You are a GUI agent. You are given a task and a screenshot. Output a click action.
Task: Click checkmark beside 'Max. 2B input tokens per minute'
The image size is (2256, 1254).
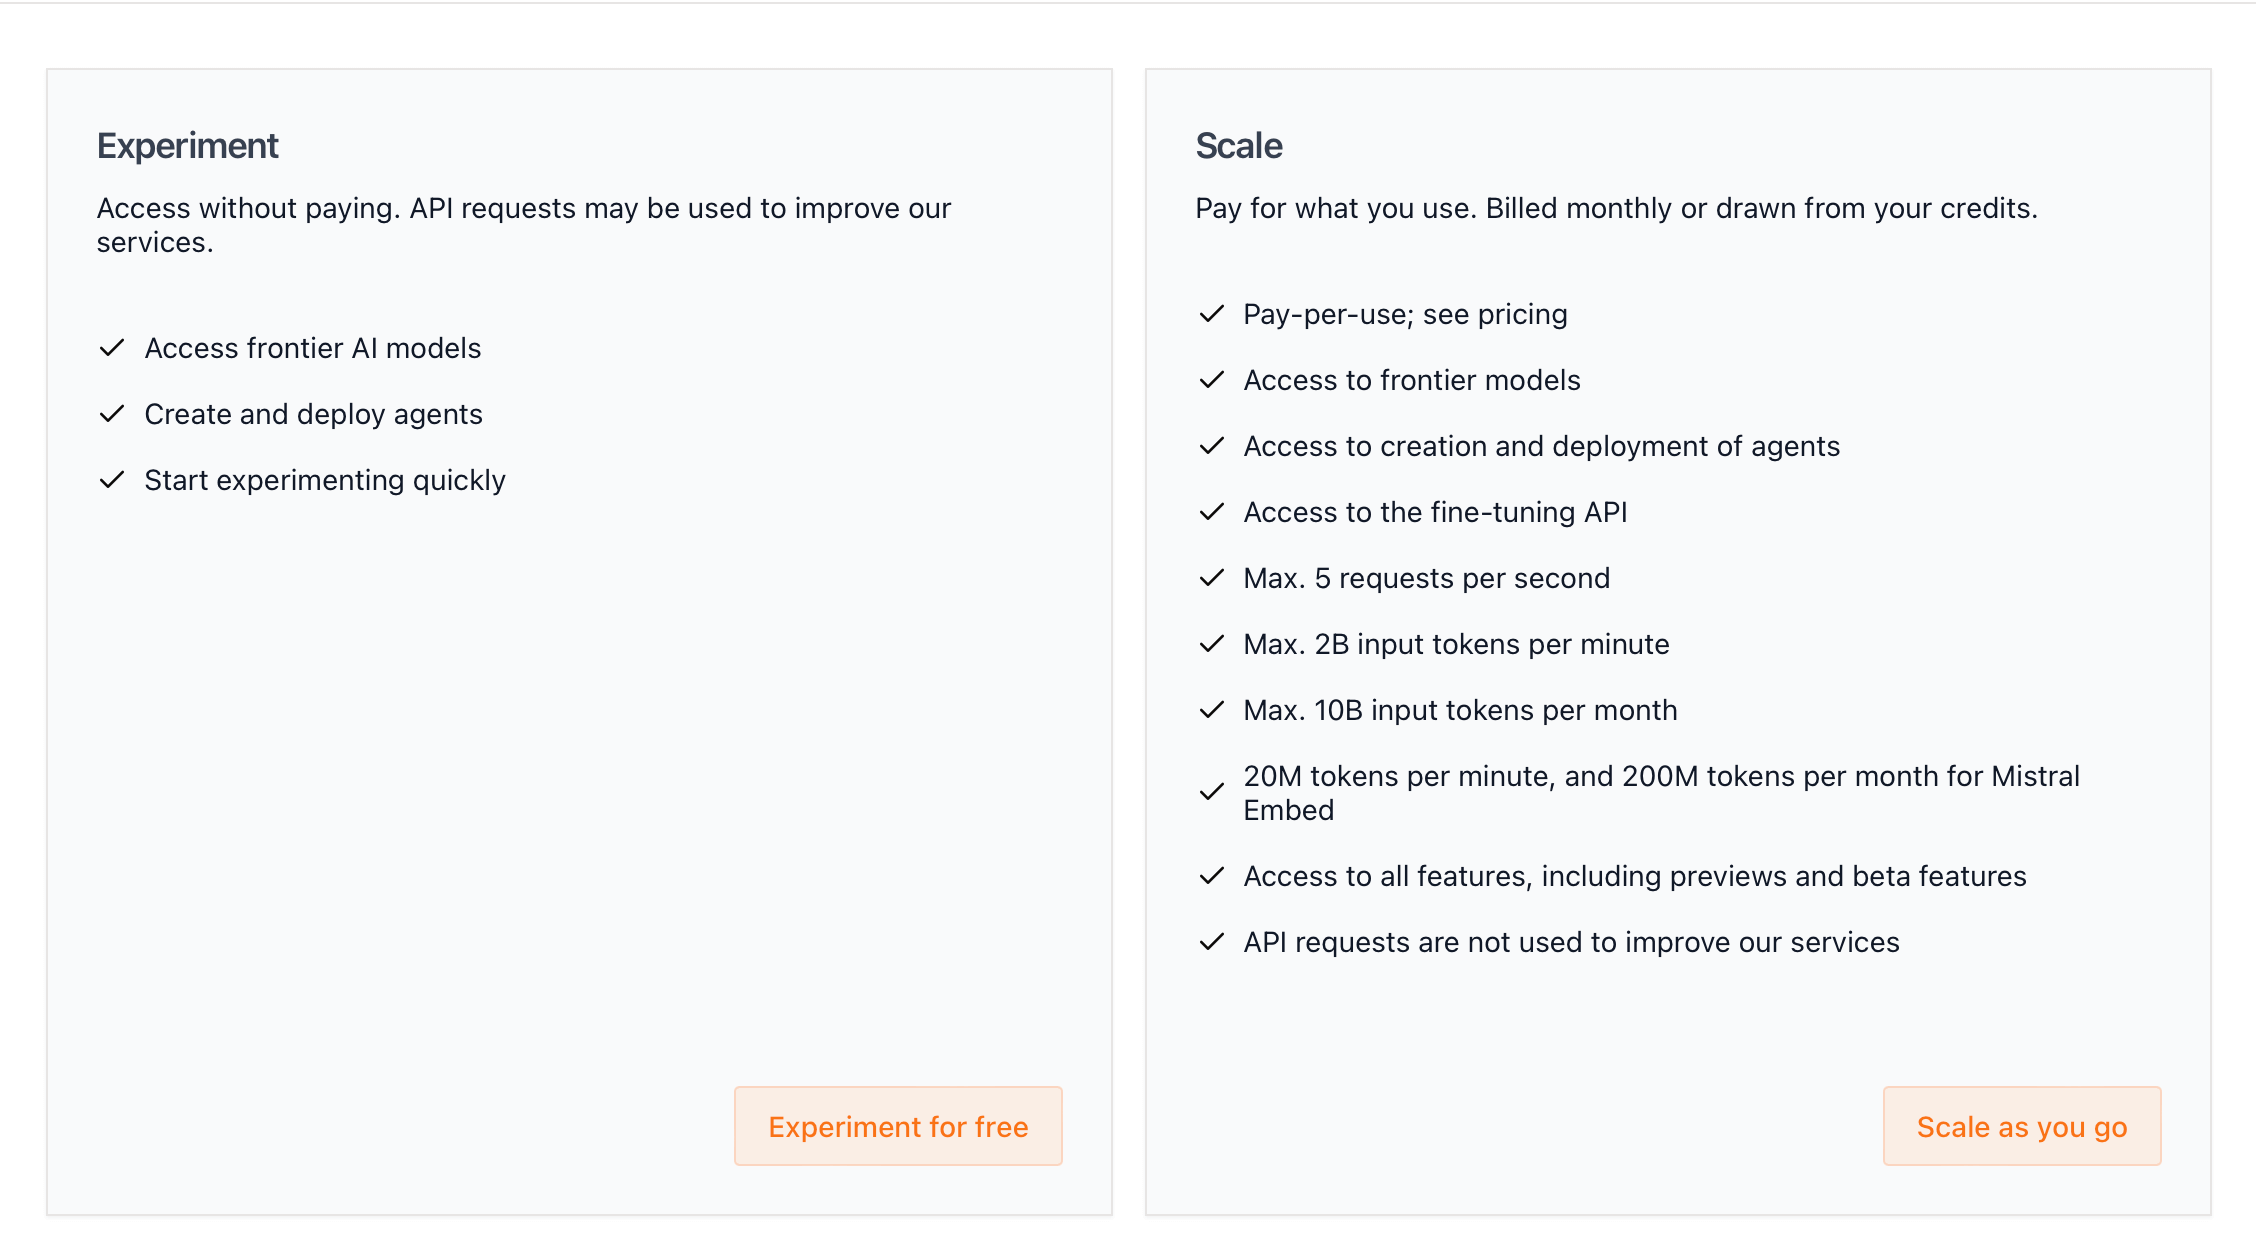click(x=1211, y=644)
